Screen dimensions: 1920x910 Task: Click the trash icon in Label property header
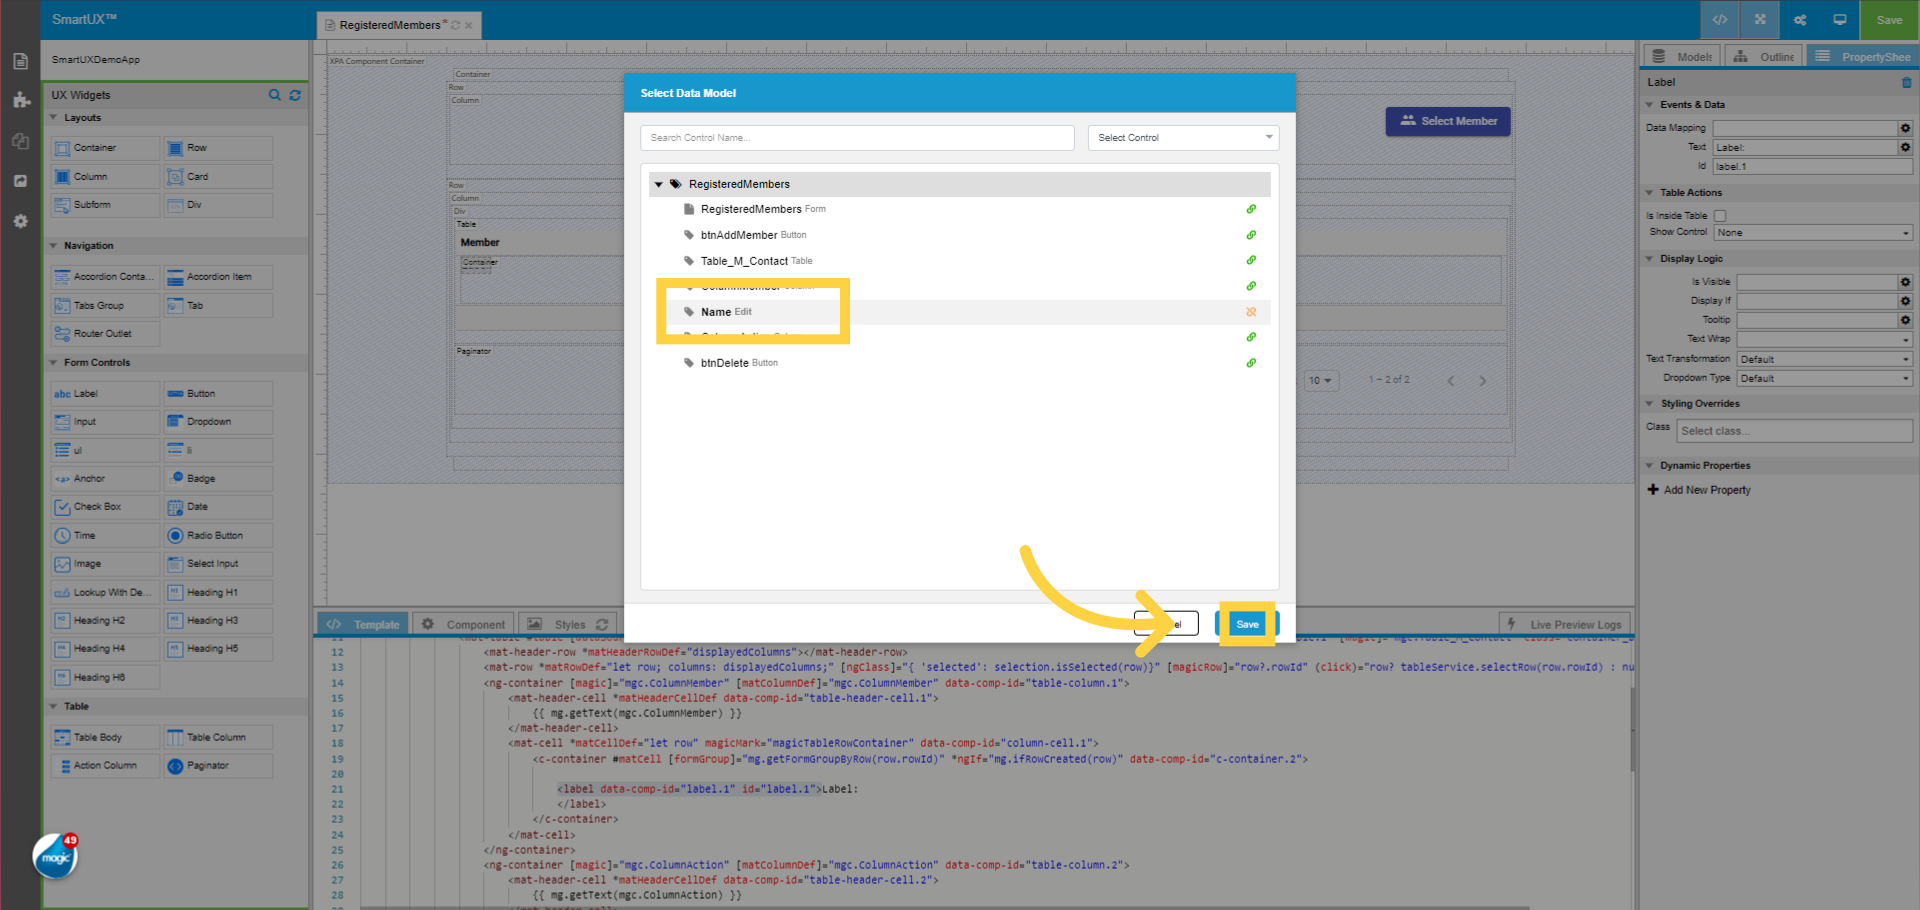point(1906,82)
